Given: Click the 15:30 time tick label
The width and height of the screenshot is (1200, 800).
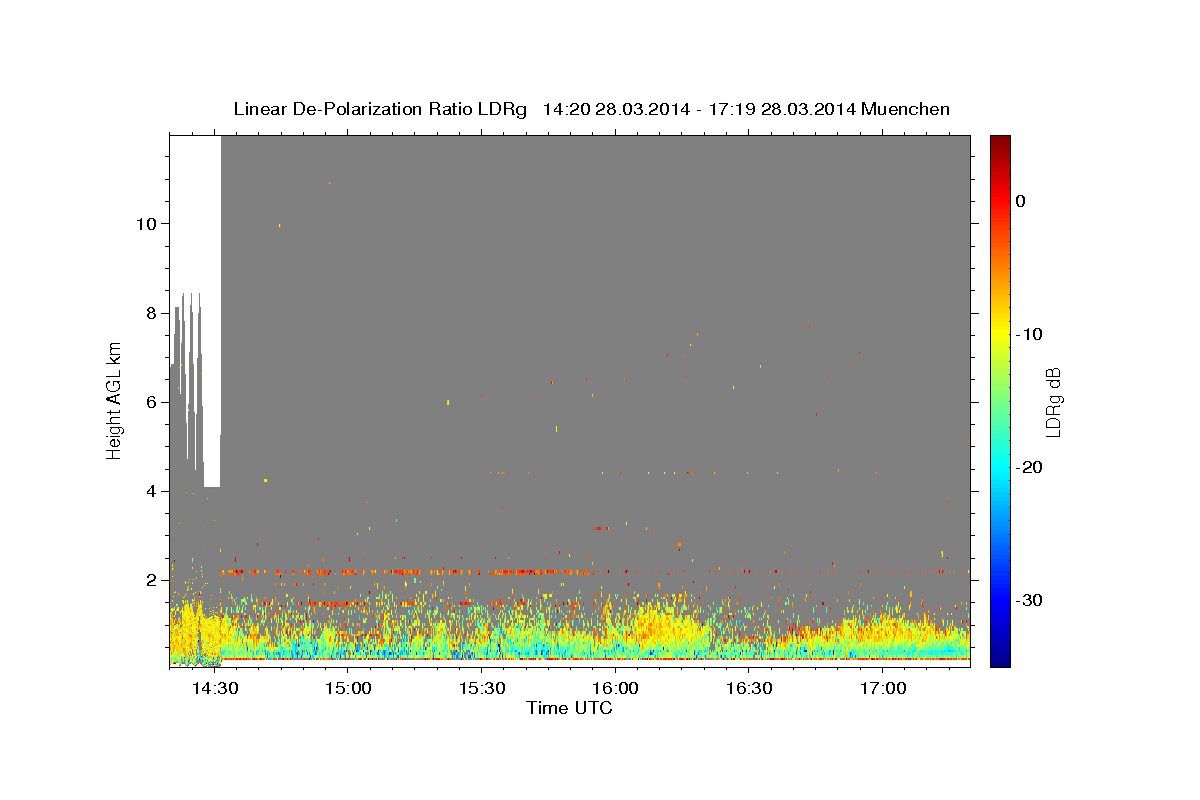Looking at the screenshot, I should (x=481, y=689).
